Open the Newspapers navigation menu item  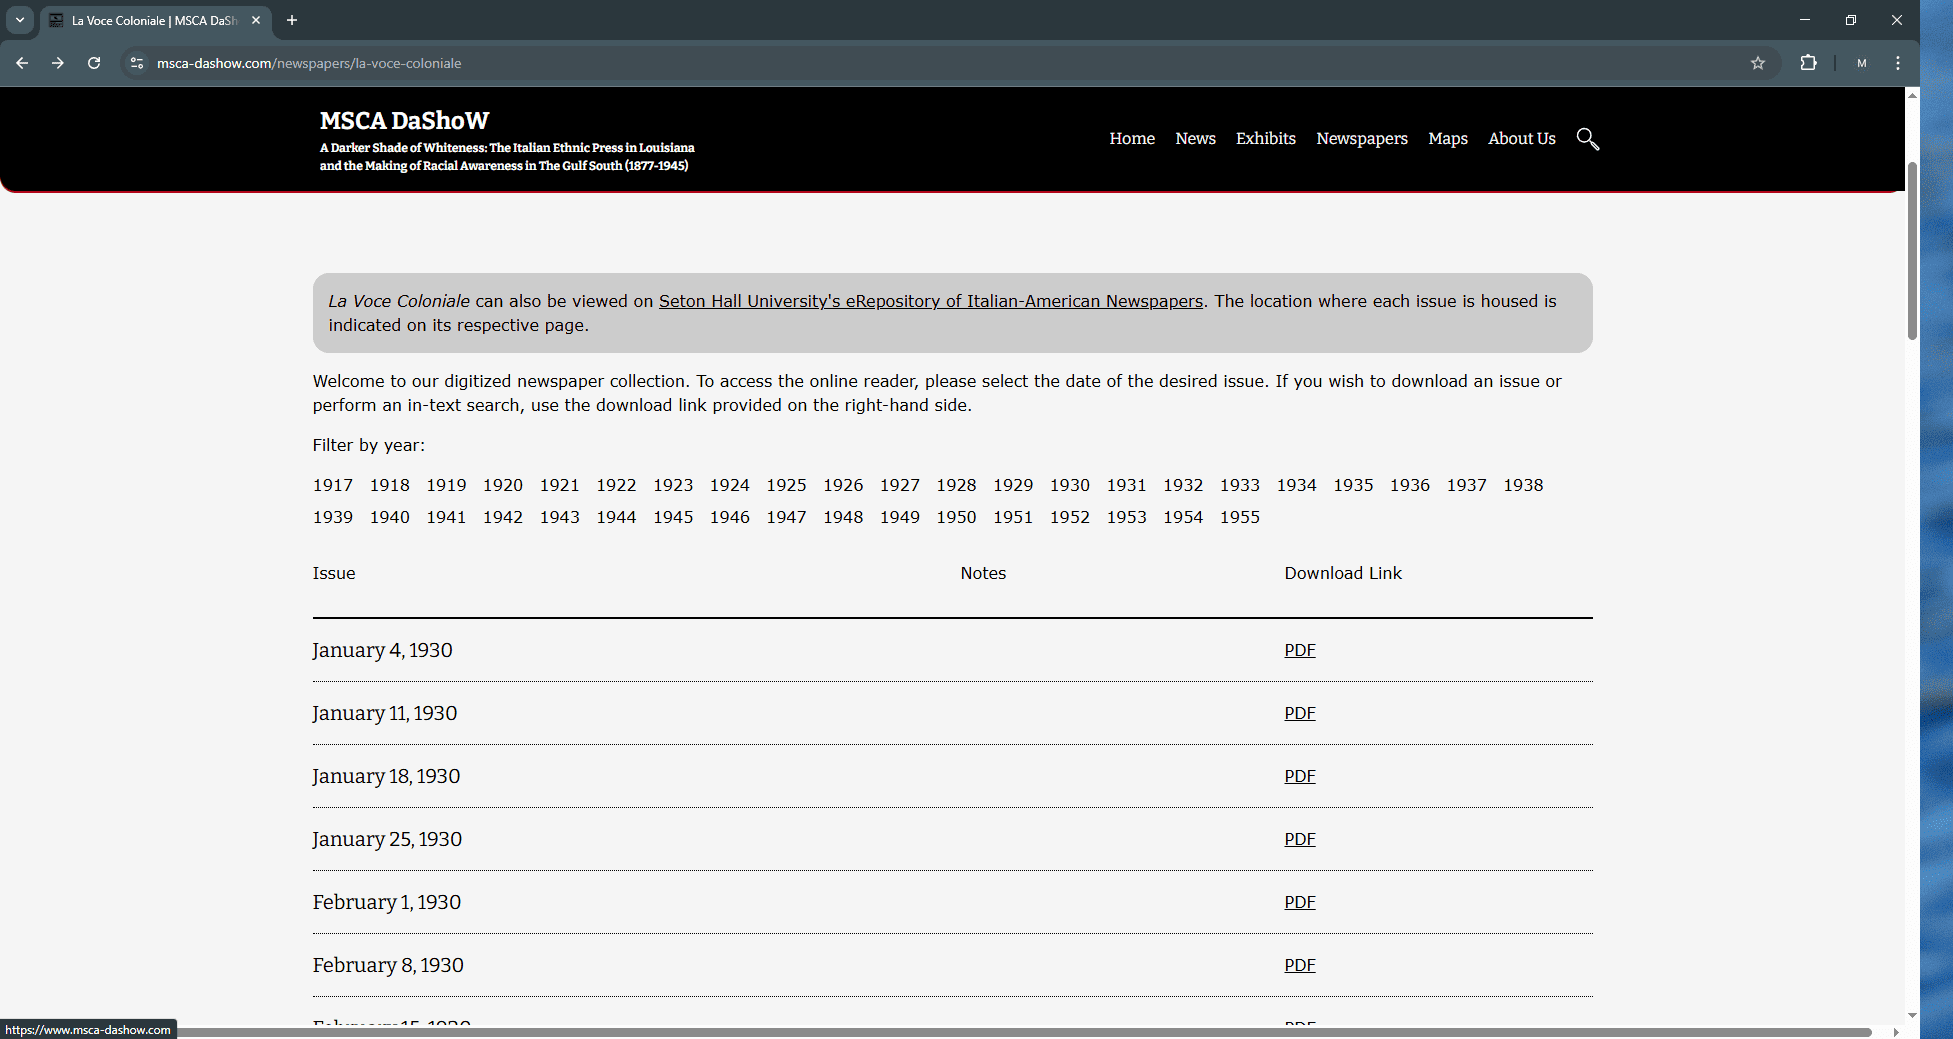[1361, 139]
